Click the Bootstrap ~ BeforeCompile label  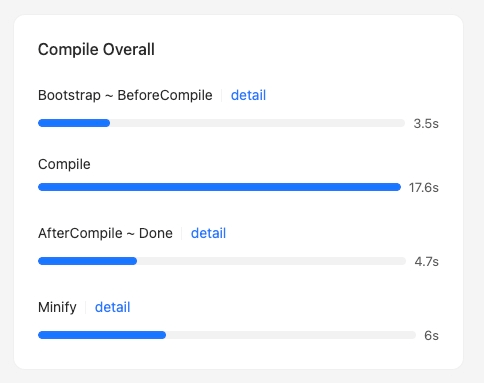tap(125, 95)
